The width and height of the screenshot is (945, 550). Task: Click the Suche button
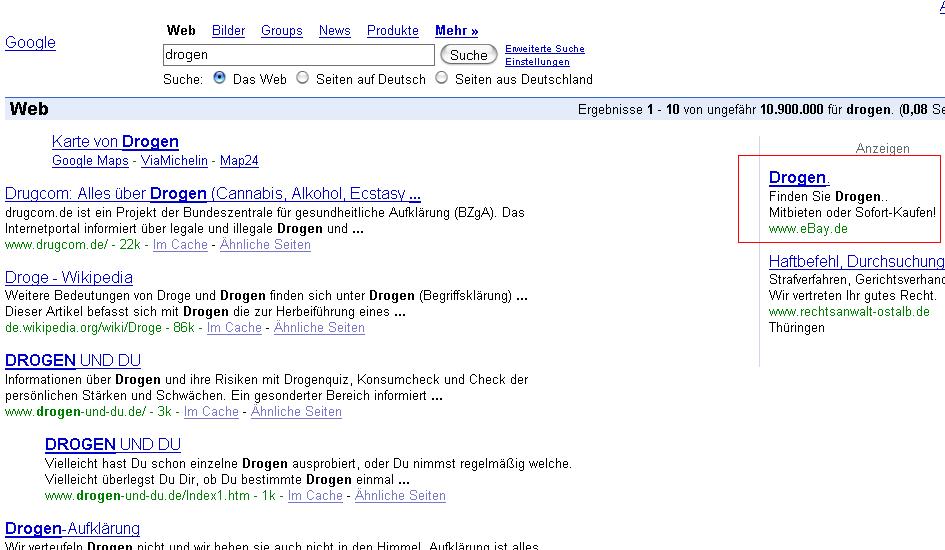click(x=469, y=55)
